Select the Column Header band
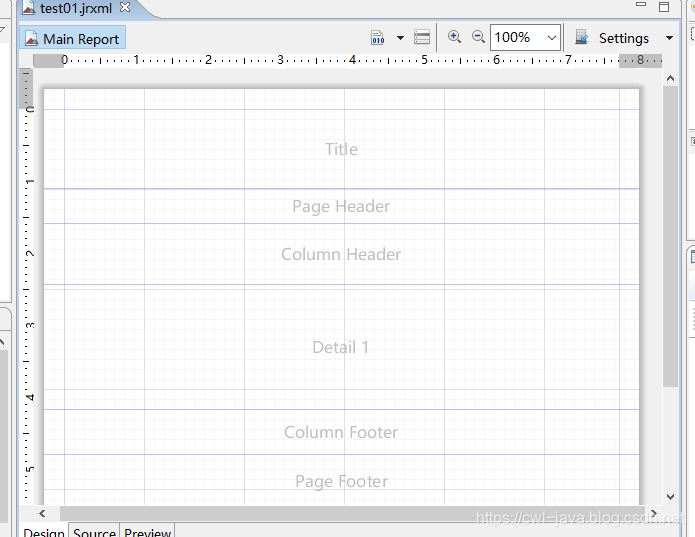The image size is (695, 537). click(x=341, y=254)
